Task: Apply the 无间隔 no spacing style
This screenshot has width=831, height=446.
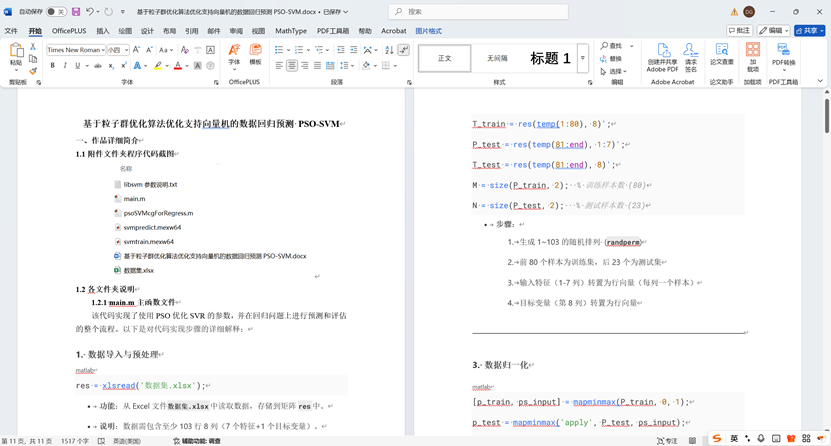Action: pyautogui.click(x=497, y=58)
